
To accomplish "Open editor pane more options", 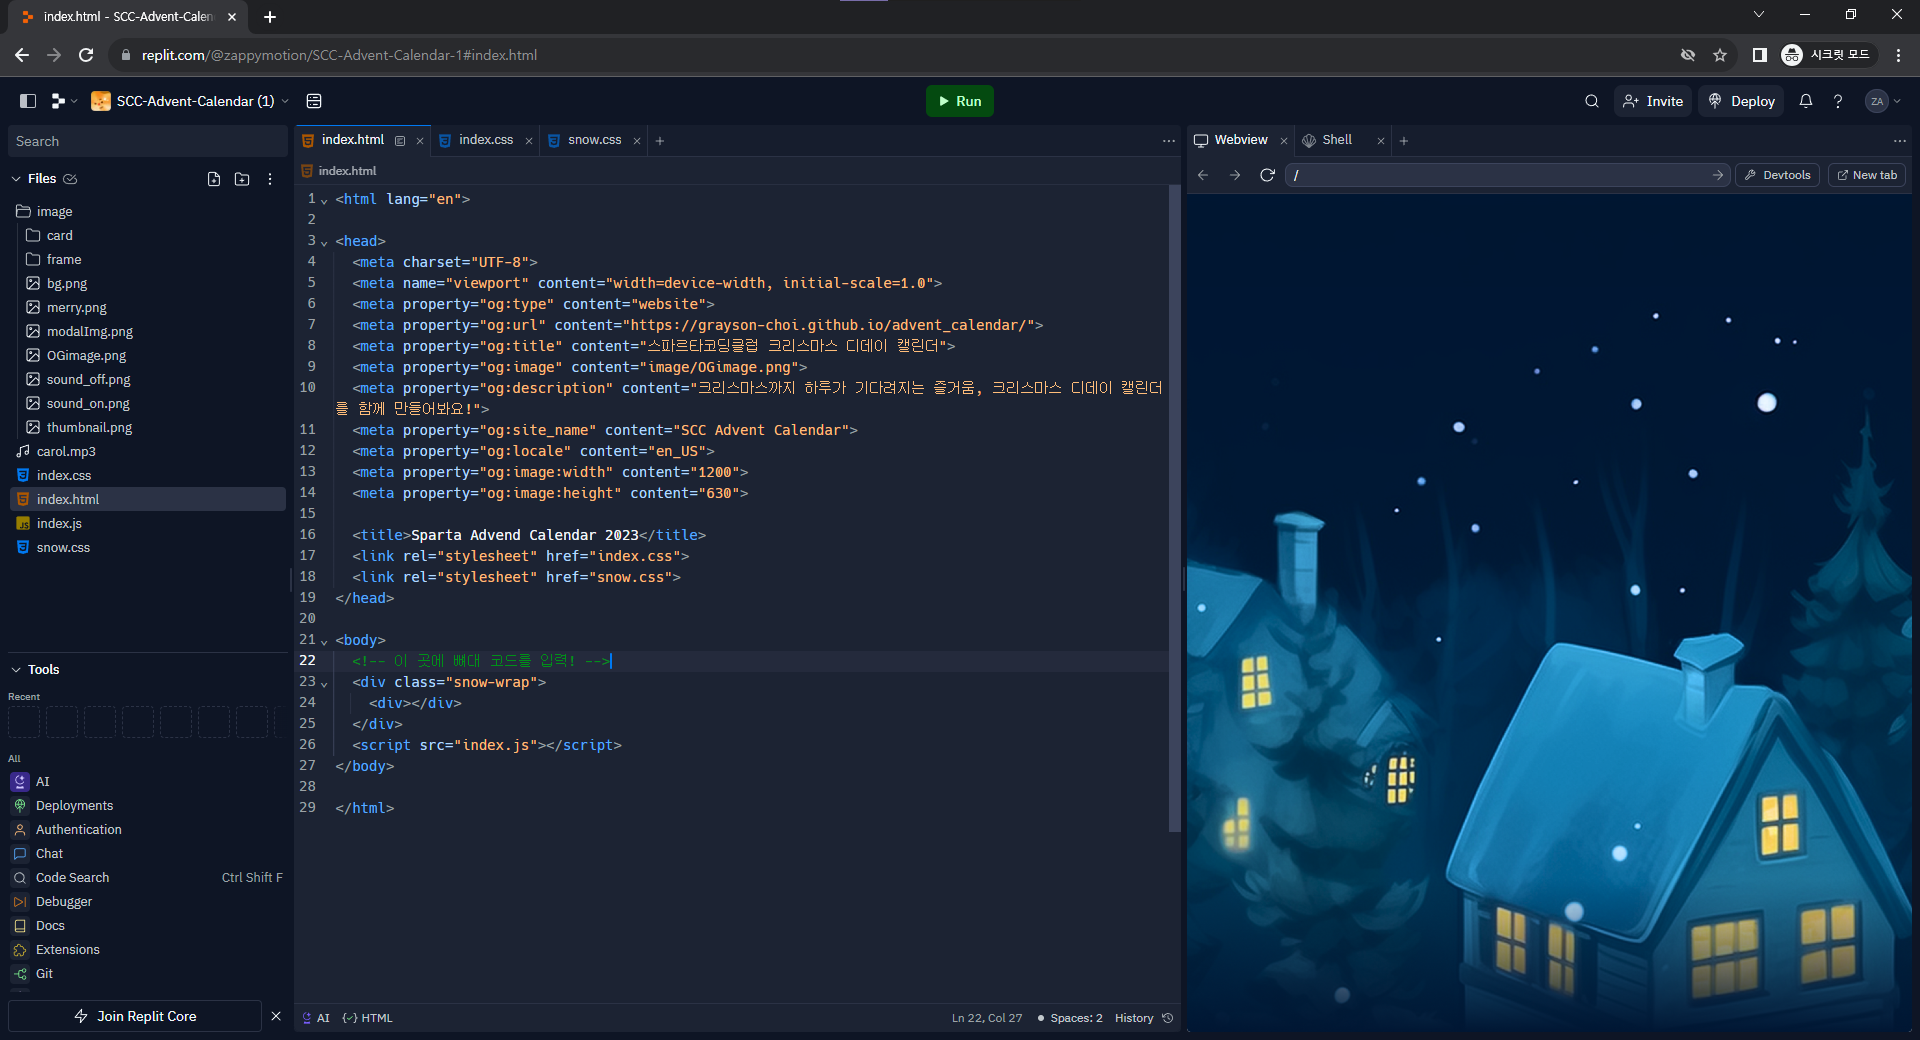I will 1169,141.
